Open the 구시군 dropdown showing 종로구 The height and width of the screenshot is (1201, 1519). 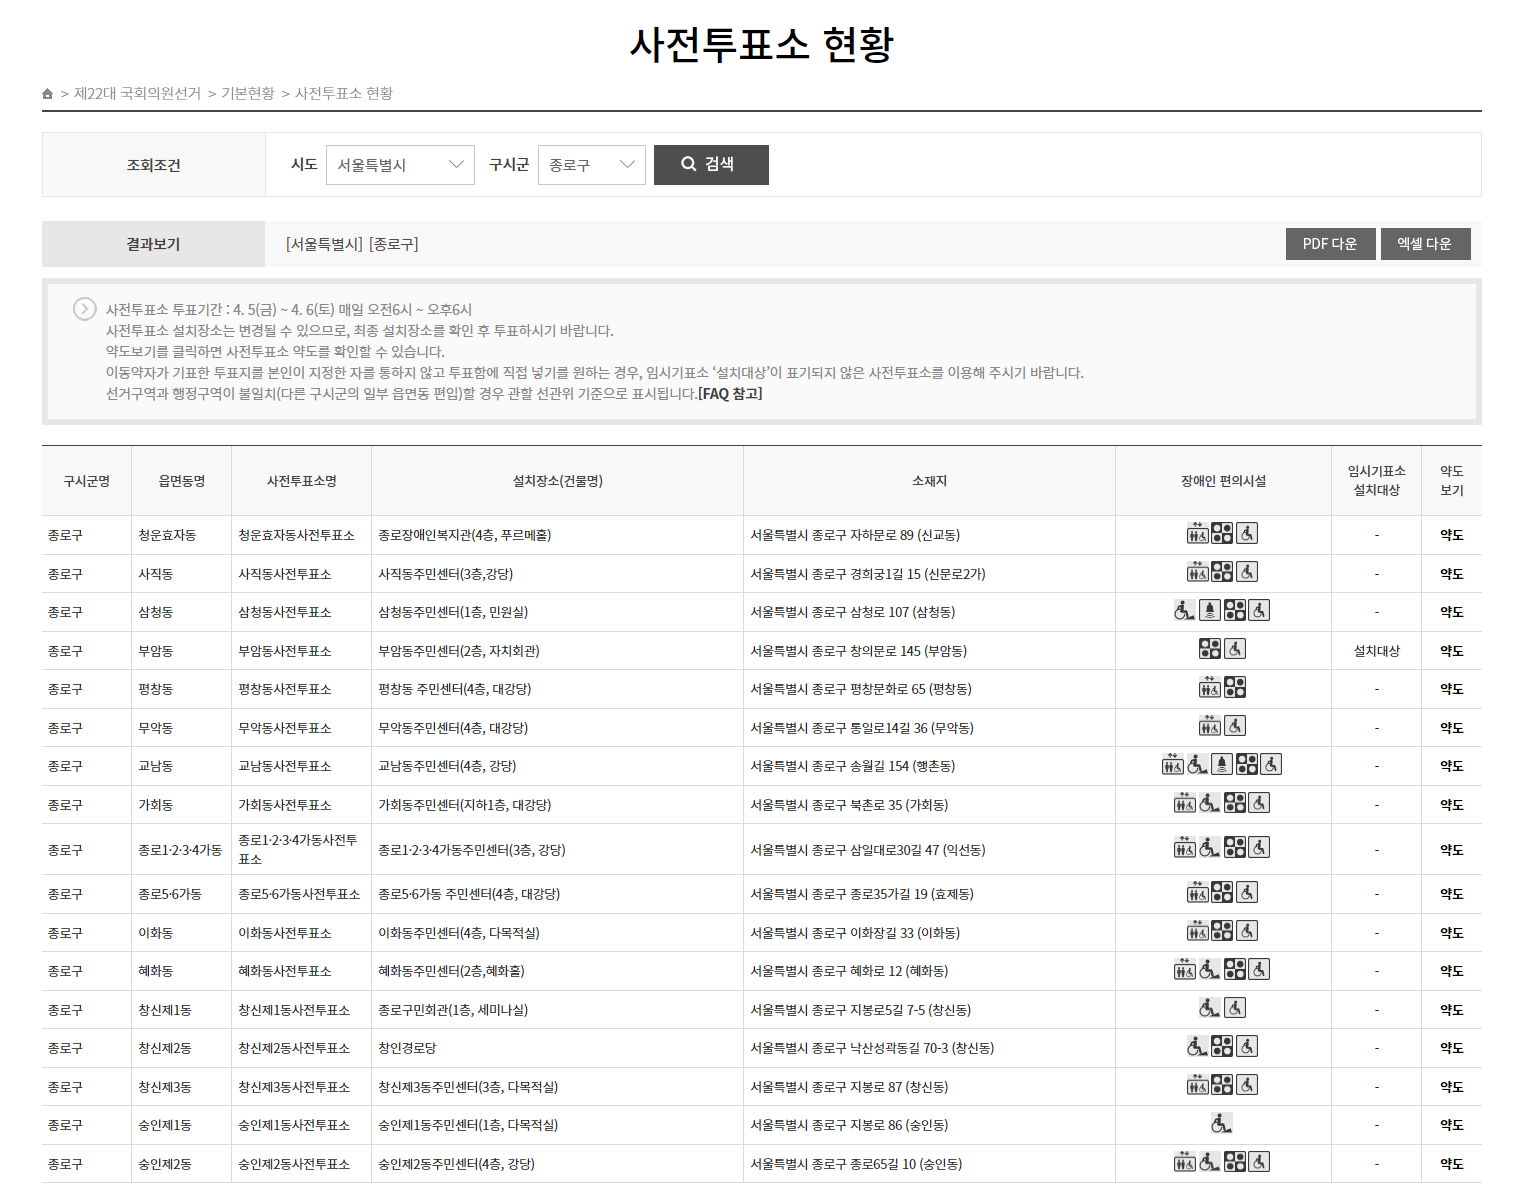tap(592, 165)
